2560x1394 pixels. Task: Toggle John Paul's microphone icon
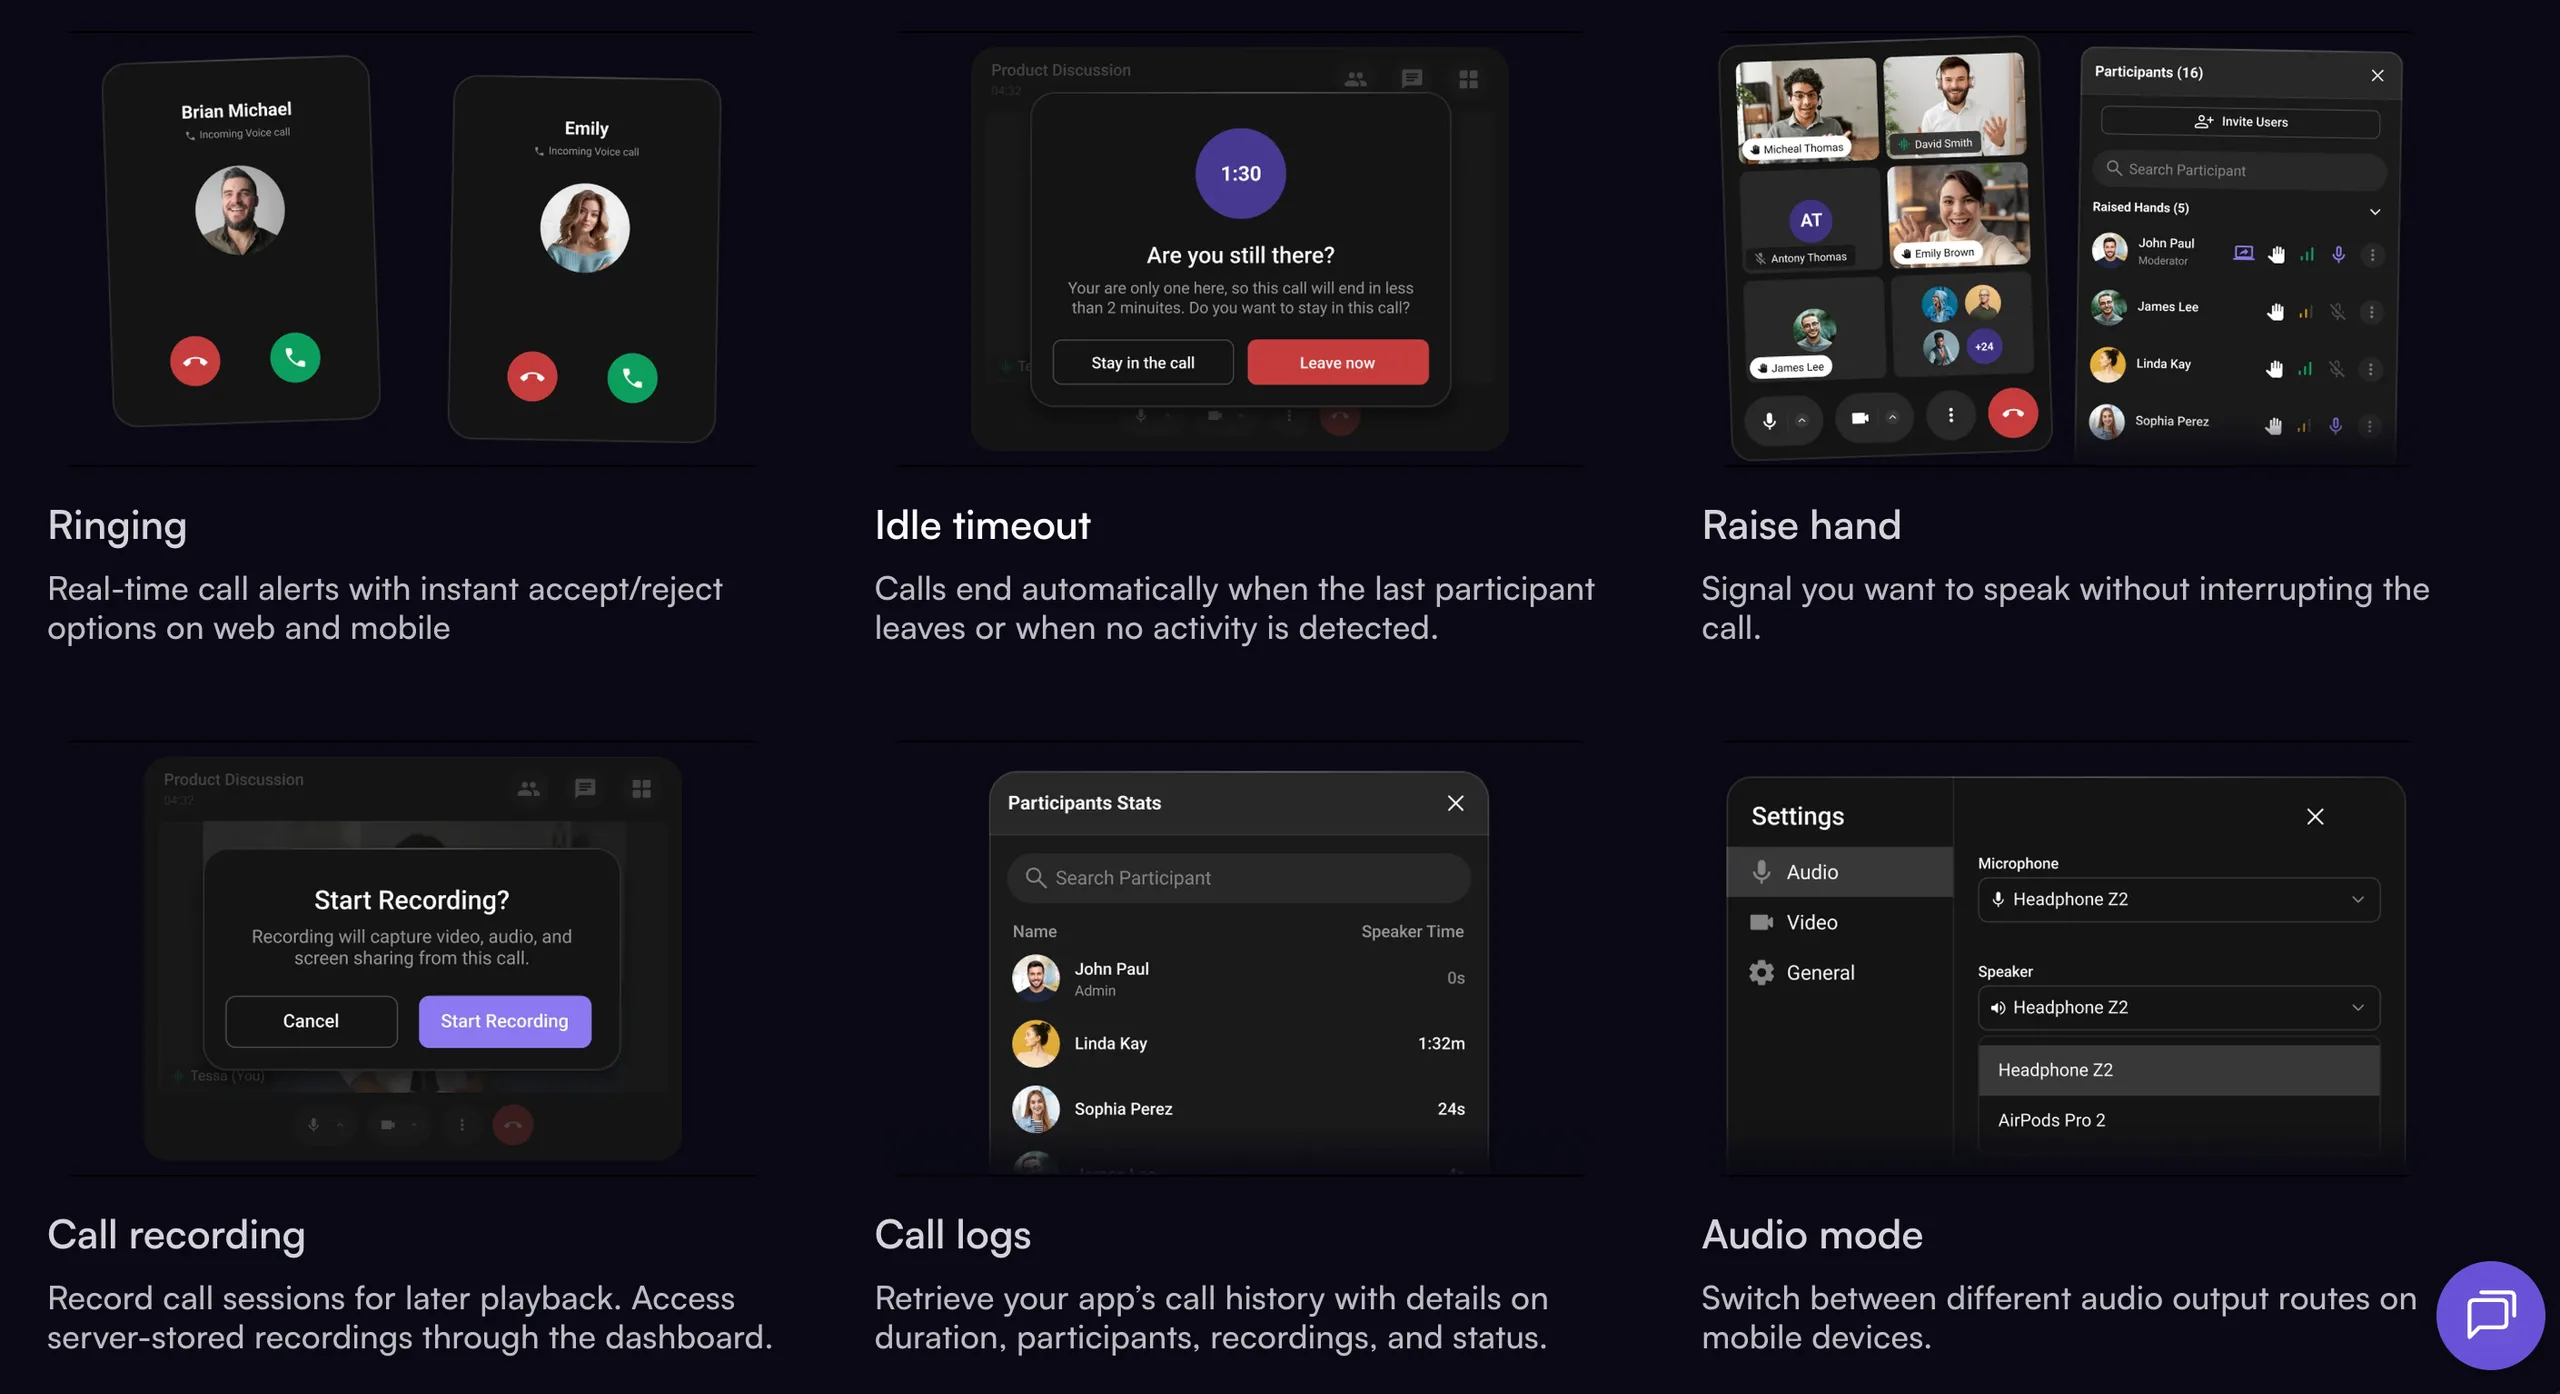click(2338, 255)
